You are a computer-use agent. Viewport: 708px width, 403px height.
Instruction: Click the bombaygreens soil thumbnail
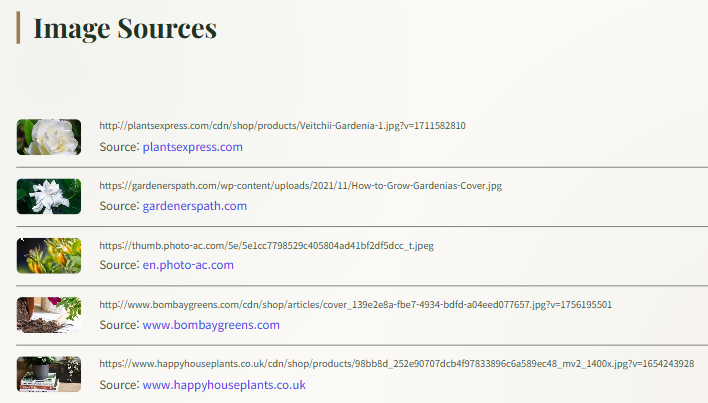49,315
